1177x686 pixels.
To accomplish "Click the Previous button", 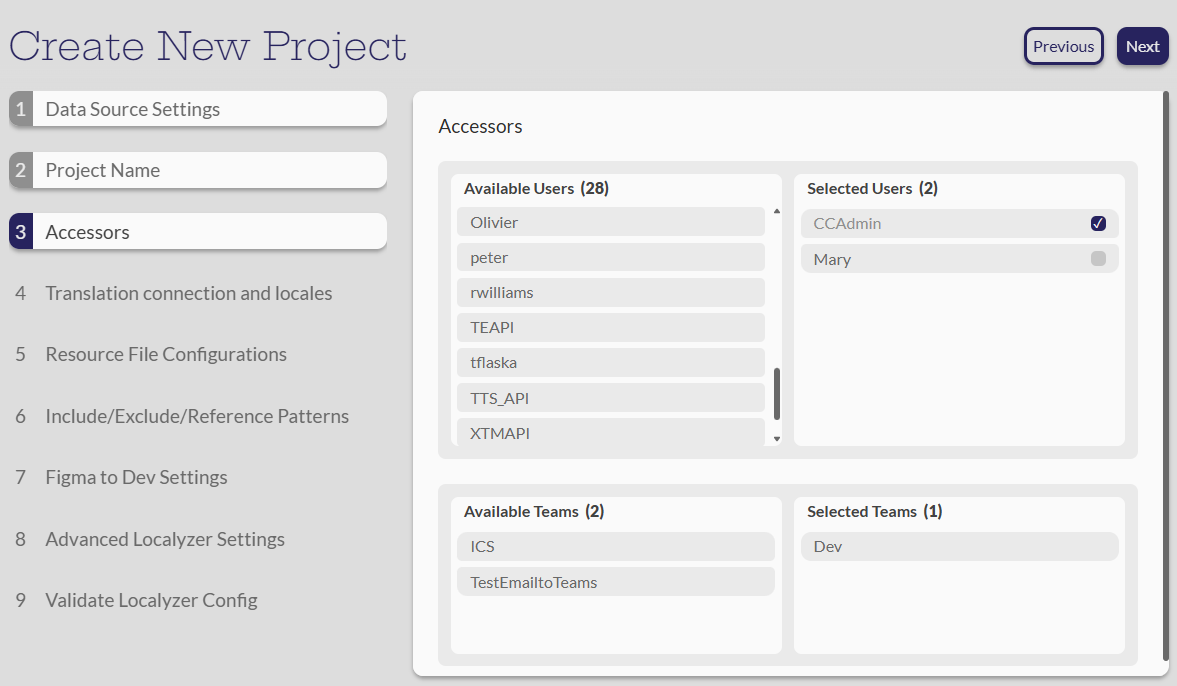I will pyautogui.click(x=1063, y=46).
